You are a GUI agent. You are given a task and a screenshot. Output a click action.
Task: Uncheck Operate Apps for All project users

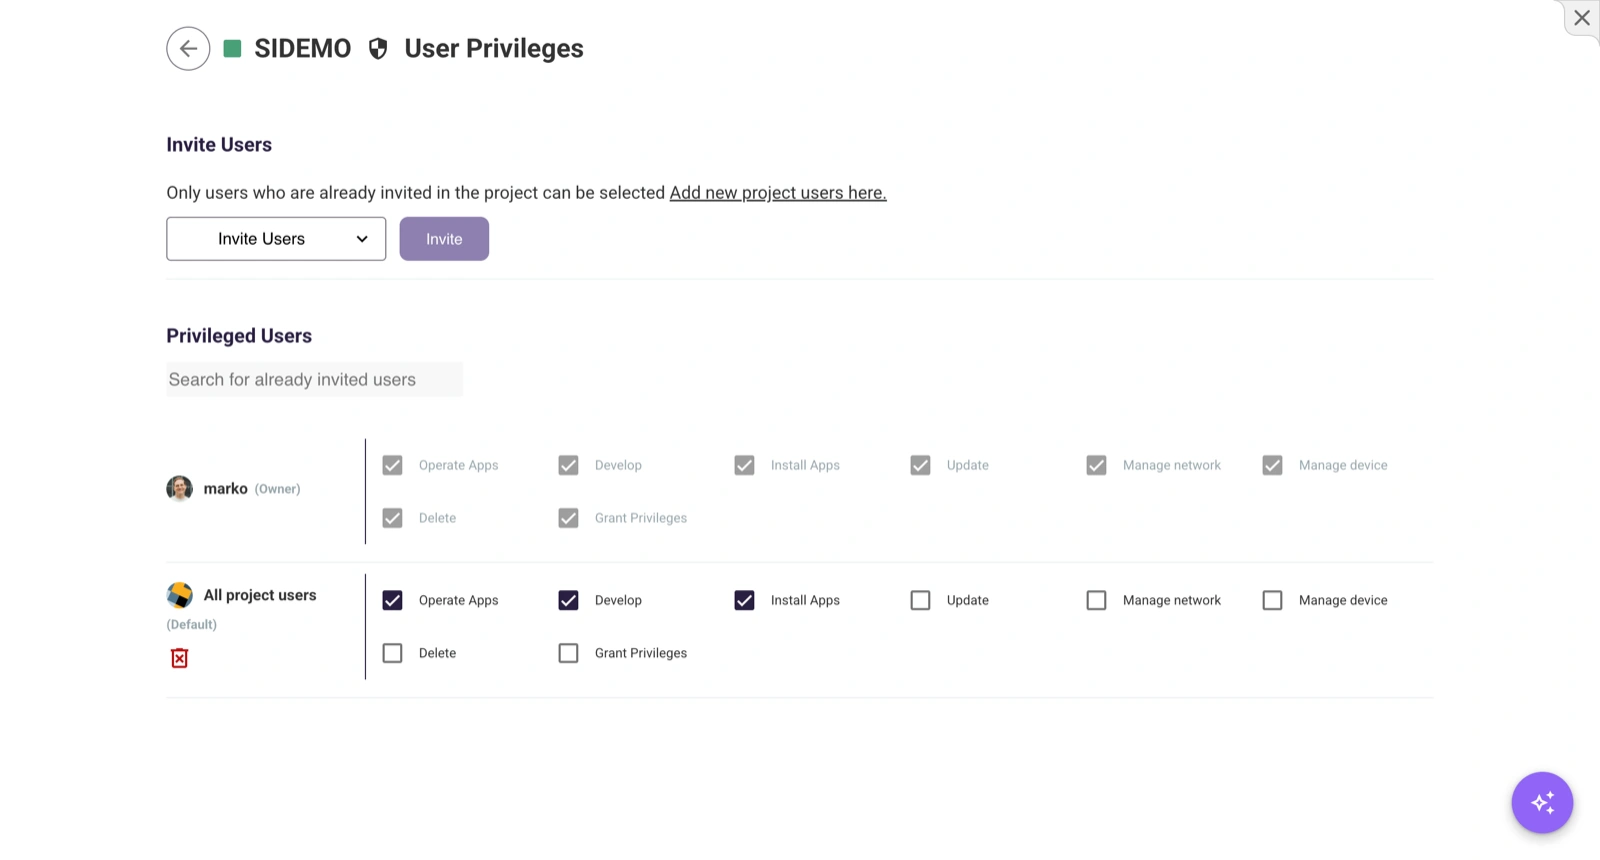[x=392, y=600]
